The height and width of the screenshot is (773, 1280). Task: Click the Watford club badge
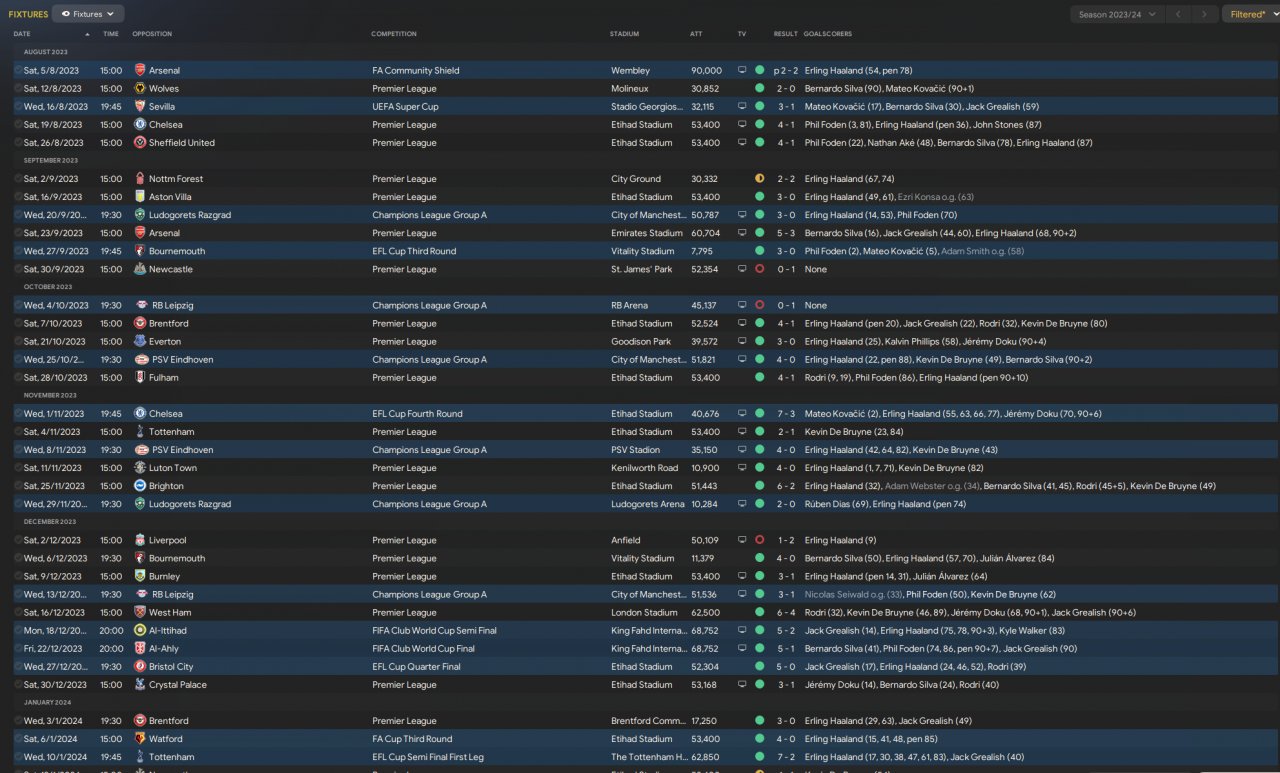[x=139, y=739]
